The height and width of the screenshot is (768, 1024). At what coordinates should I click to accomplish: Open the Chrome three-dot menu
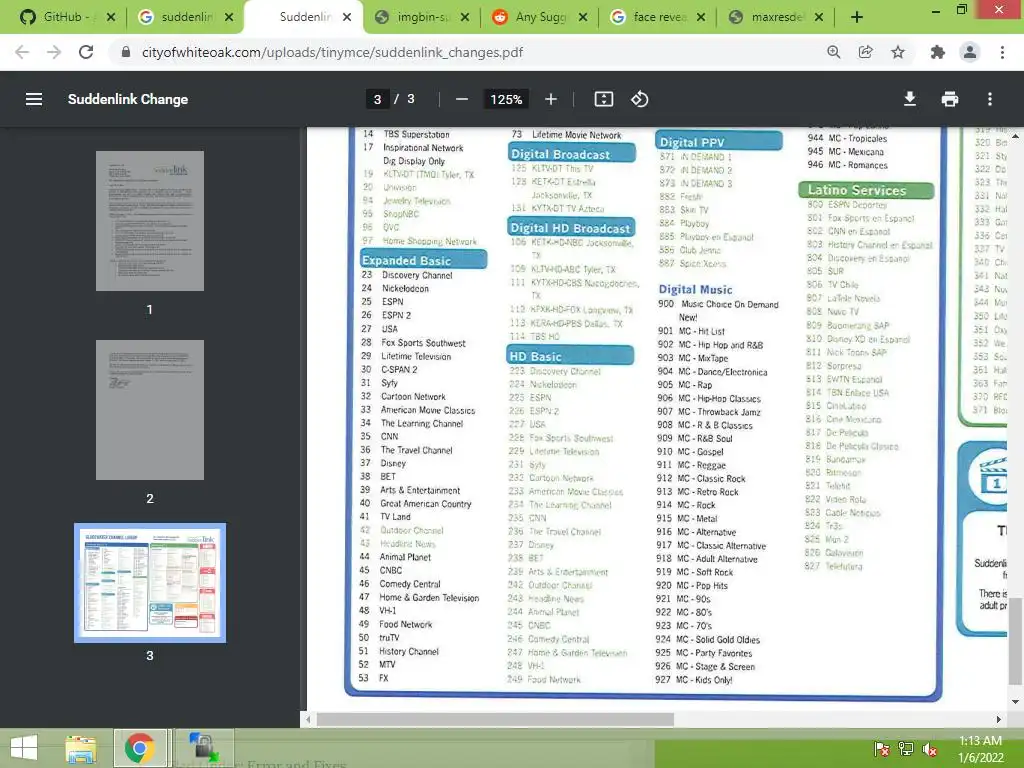point(1002,52)
